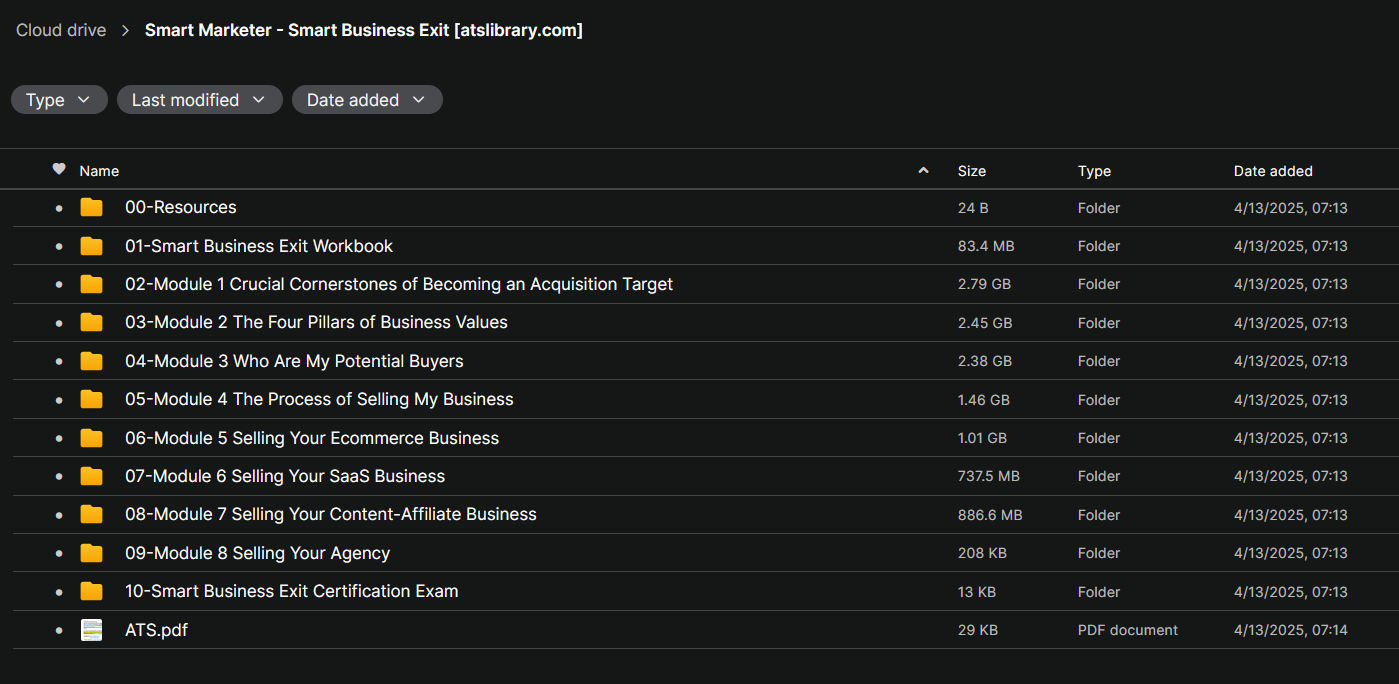Click the 02-Module 1 folder icon

[92, 284]
